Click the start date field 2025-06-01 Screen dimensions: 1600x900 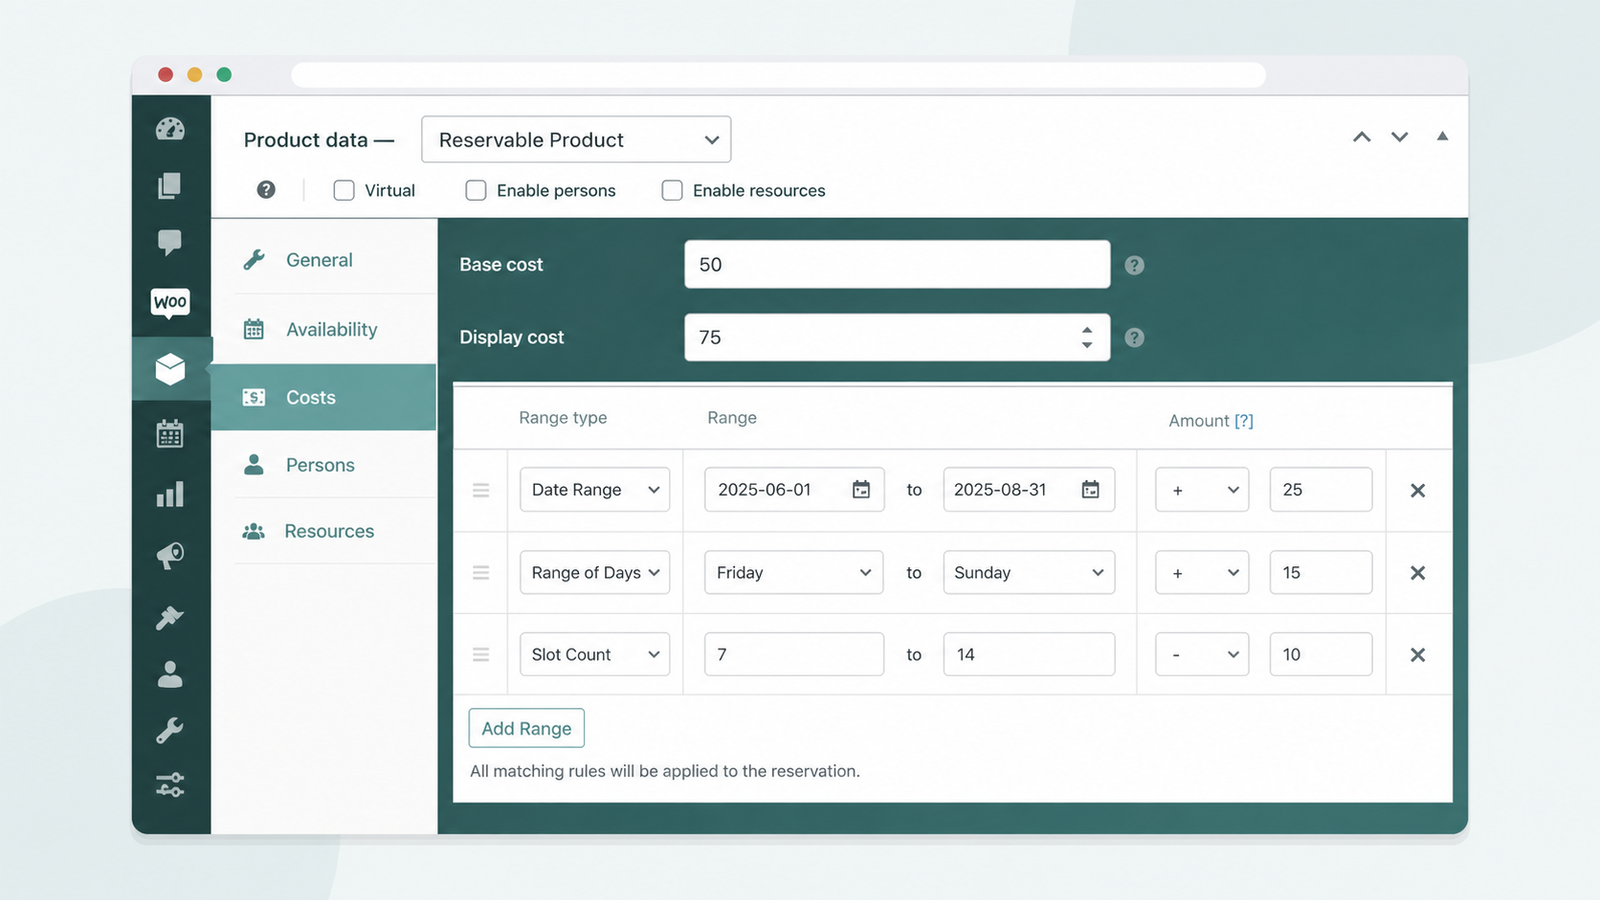(x=794, y=490)
